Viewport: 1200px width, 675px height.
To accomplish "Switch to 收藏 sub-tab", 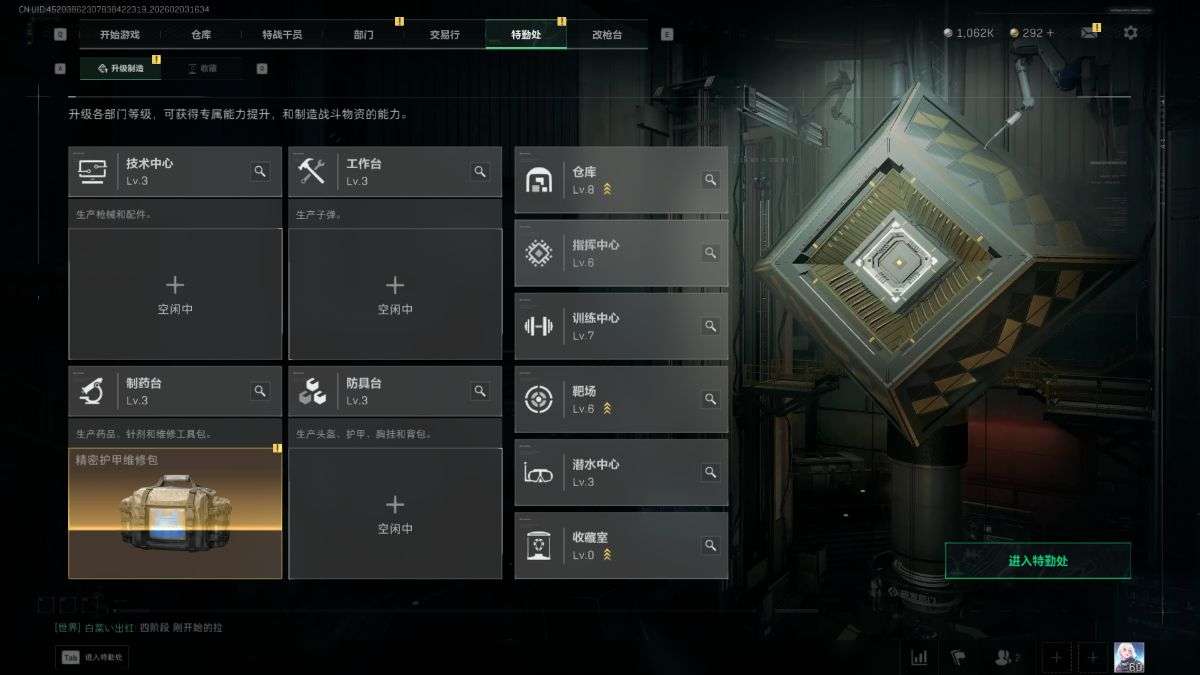I will click(x=202, y=69).
